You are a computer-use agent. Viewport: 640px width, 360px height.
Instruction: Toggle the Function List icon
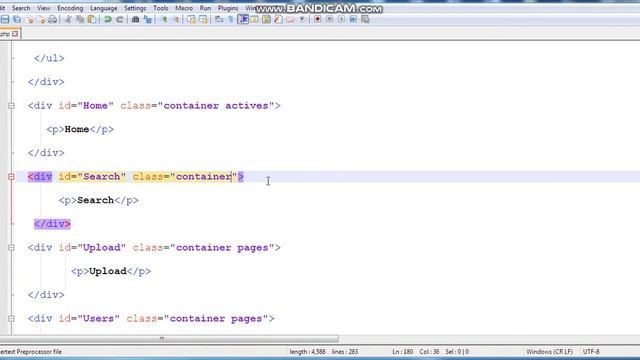coord(278,19)
